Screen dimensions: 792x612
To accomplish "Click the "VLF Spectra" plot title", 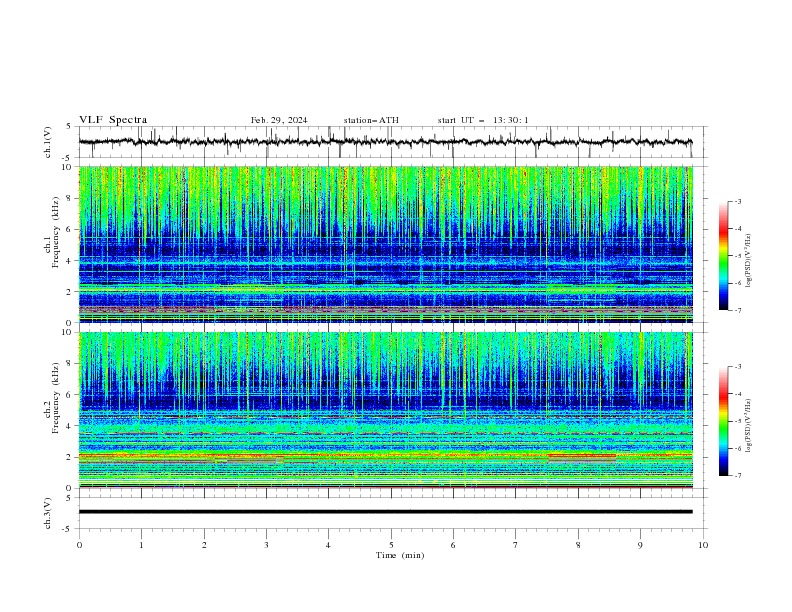I will pos(113,120).
